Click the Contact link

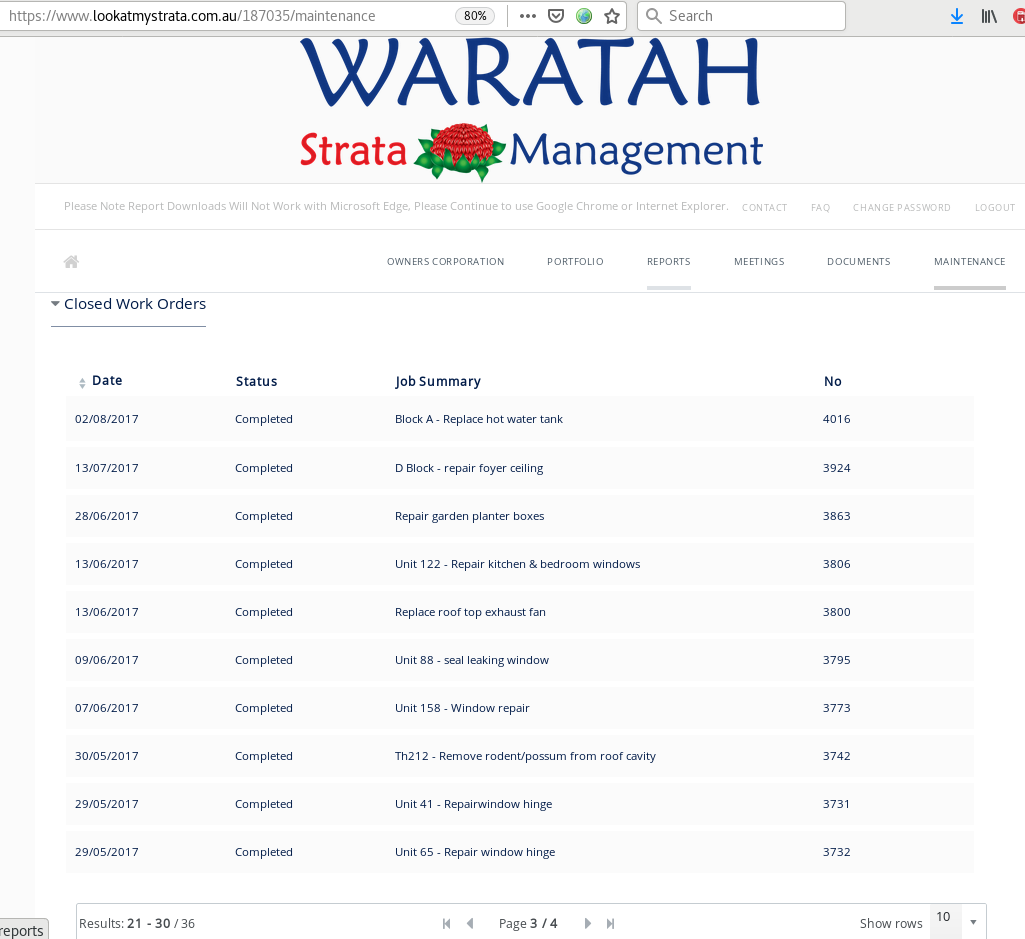[764, 207]
